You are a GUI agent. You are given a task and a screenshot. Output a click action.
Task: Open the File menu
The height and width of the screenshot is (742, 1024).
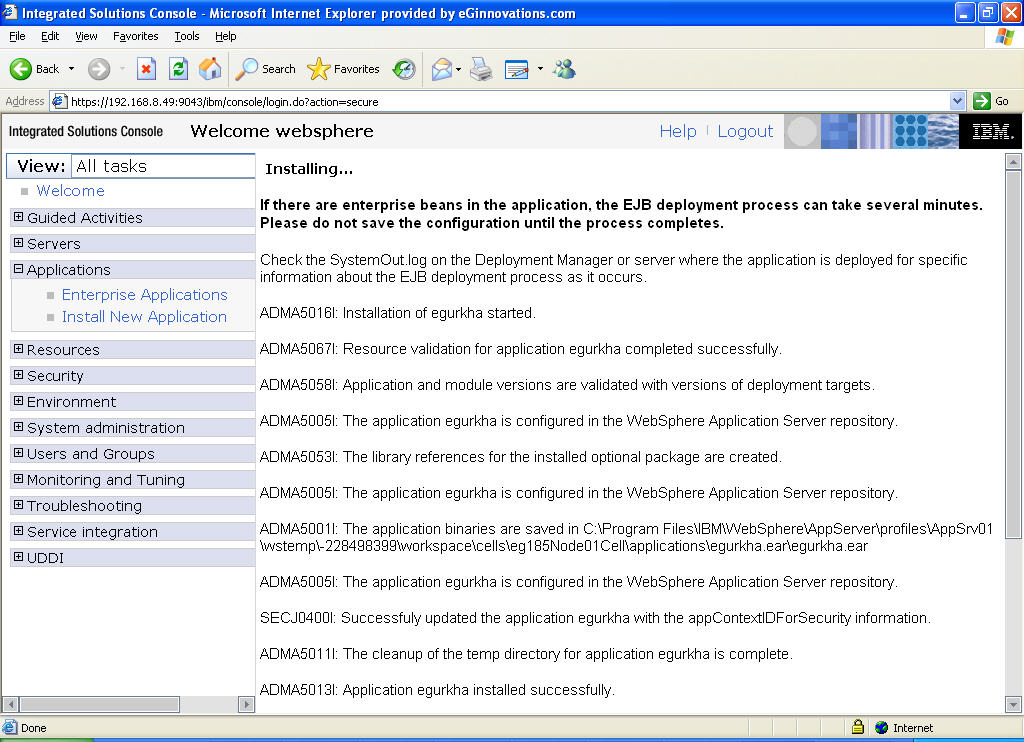pyautogui.click(x=18, y=36)
